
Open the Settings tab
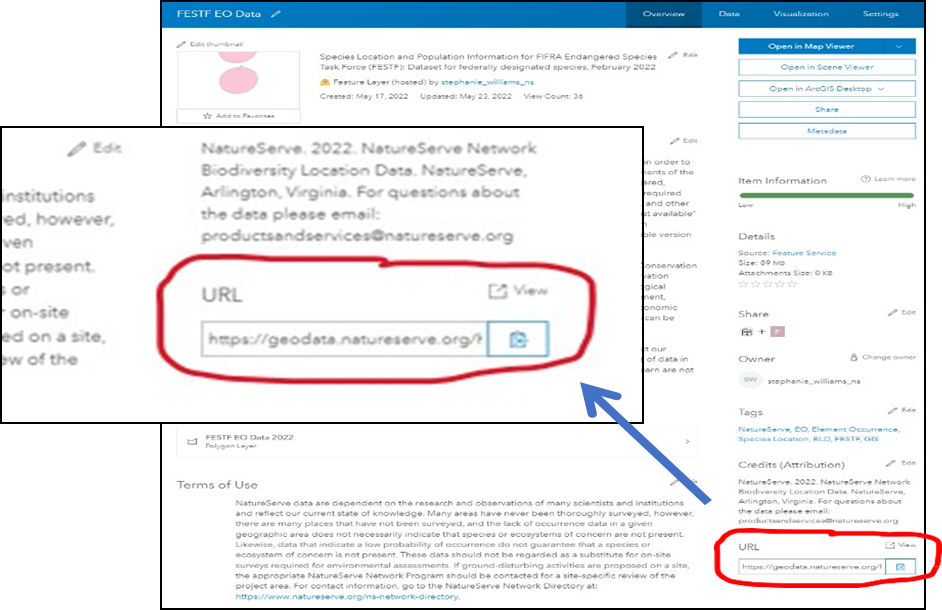click(x=880, y=14)
